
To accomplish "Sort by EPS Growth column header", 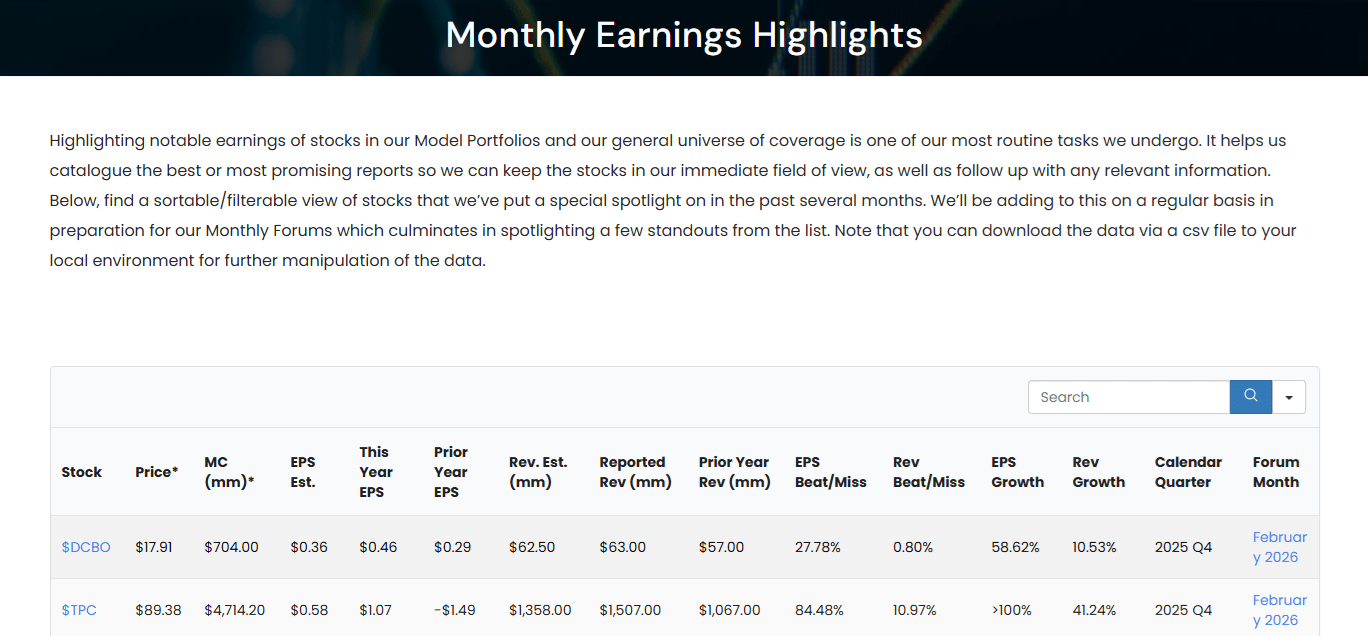I will (1017, 472).
